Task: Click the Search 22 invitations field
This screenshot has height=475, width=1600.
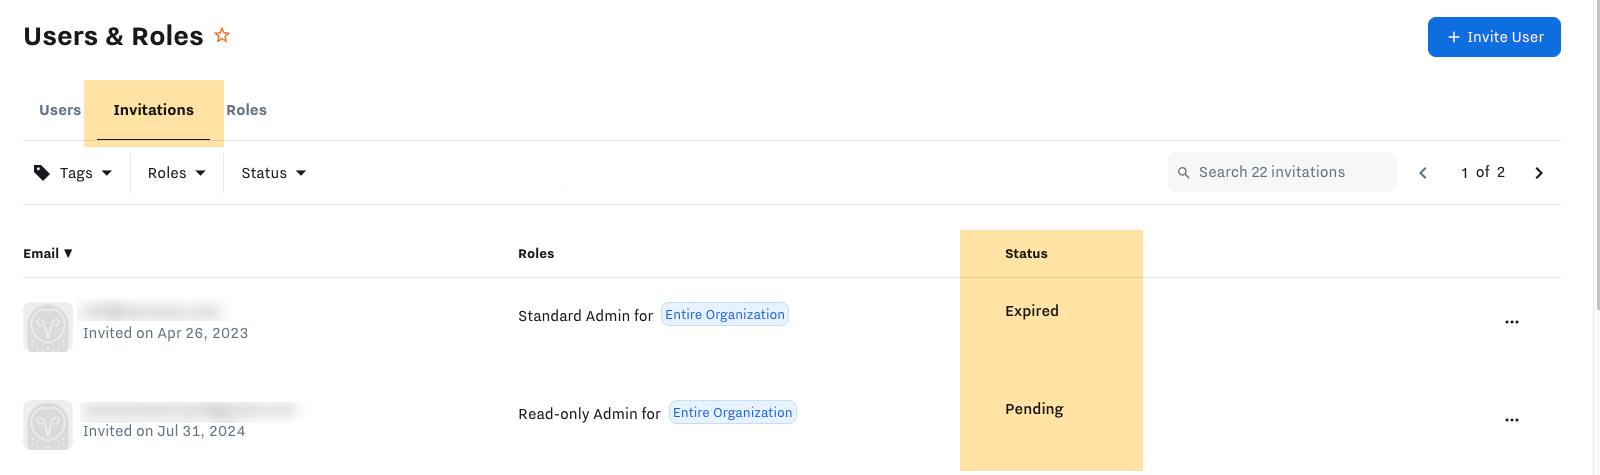Action: click(x=1290, y=172)
